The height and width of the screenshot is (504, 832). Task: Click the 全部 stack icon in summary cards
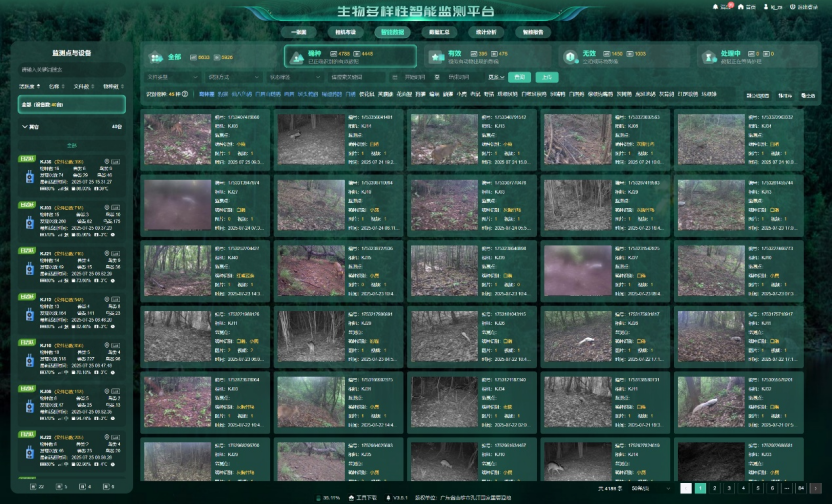pos(156,57)
